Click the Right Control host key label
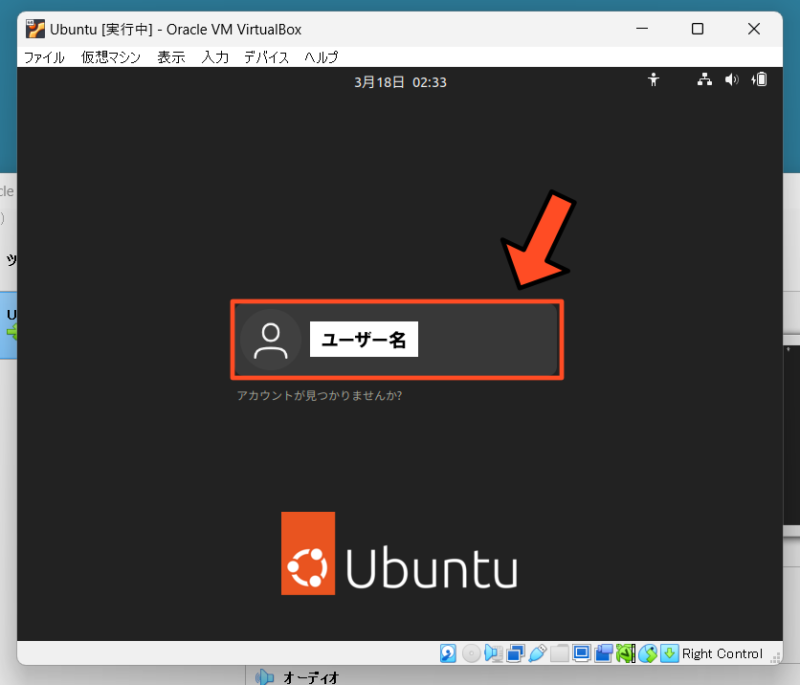The height and width of the screenshot is (685, 800). click(722, 654)
